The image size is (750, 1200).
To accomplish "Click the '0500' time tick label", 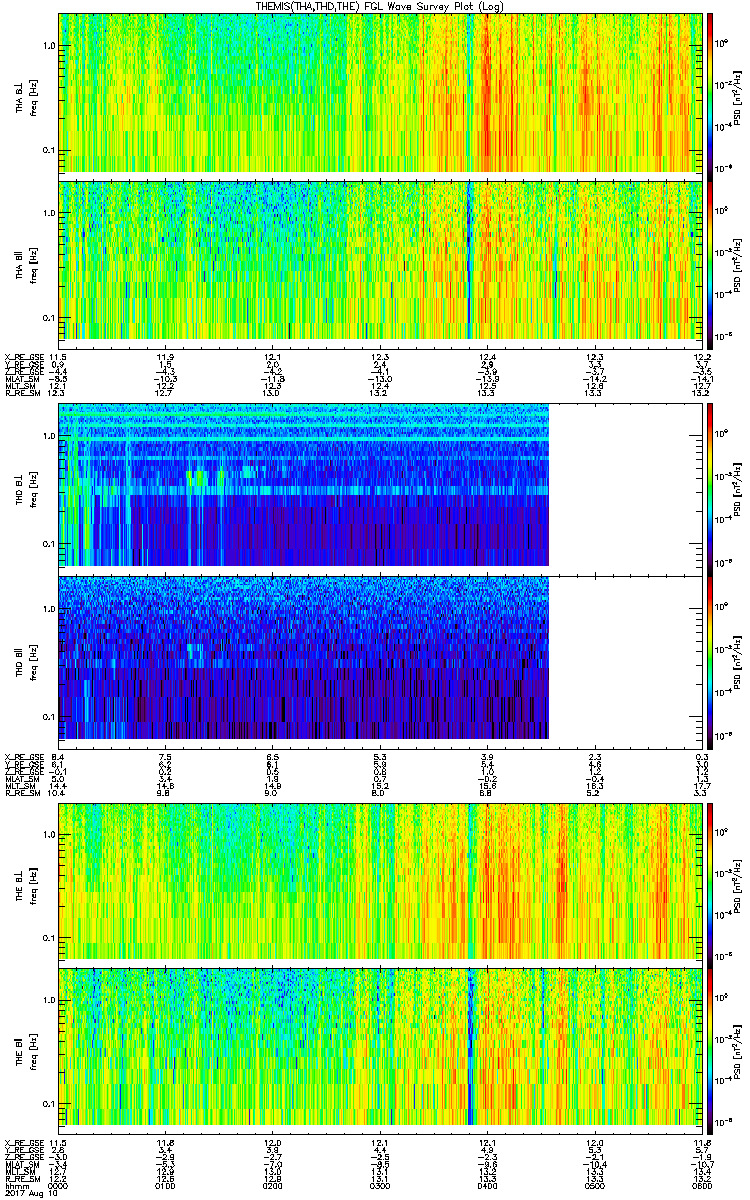I will [595, 1185].
